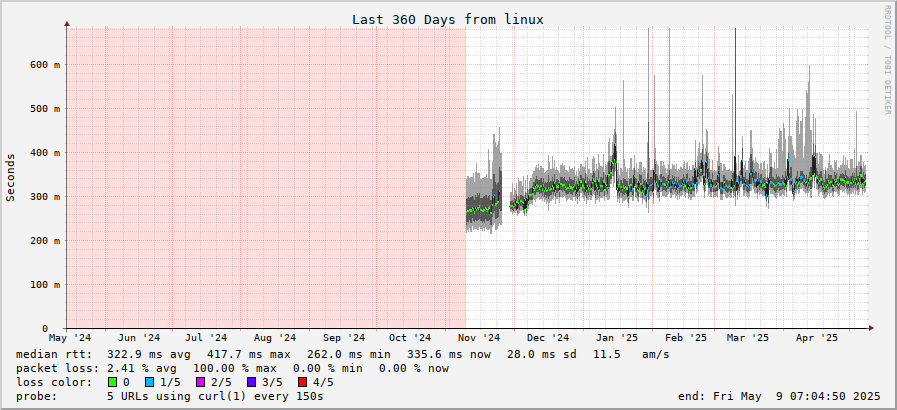The width and height of the screenshot is (897, 410).
Task: Click the '335.6 ms now' value
Action: 448,355
